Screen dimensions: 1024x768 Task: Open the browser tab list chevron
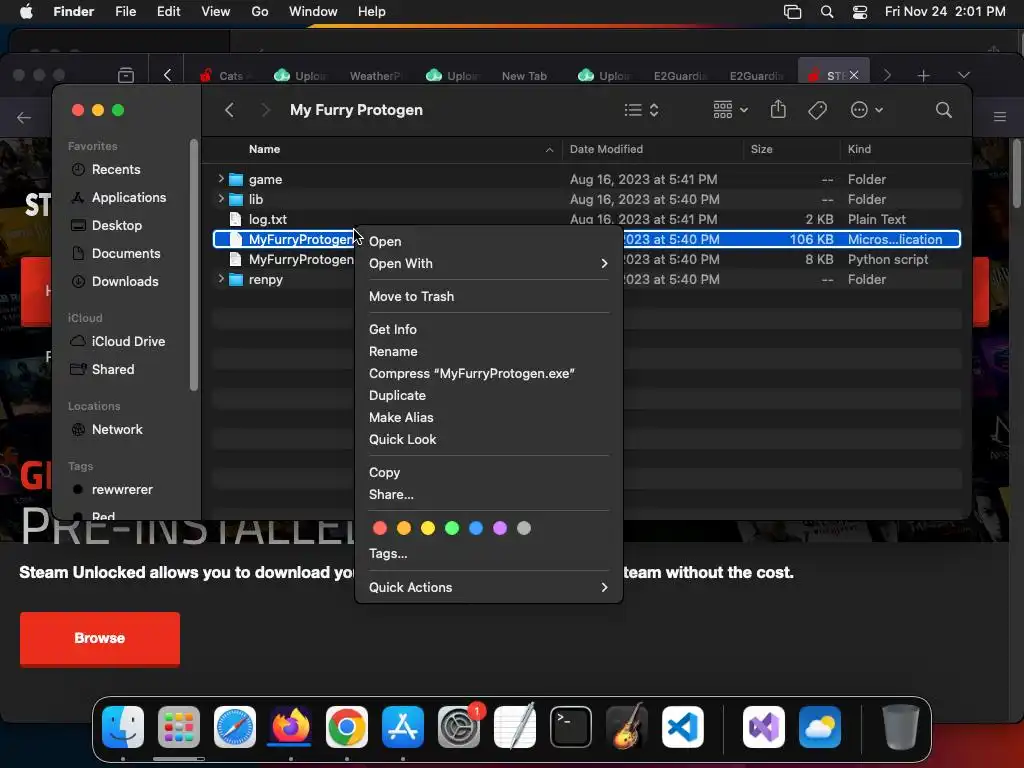pos(963,75)
